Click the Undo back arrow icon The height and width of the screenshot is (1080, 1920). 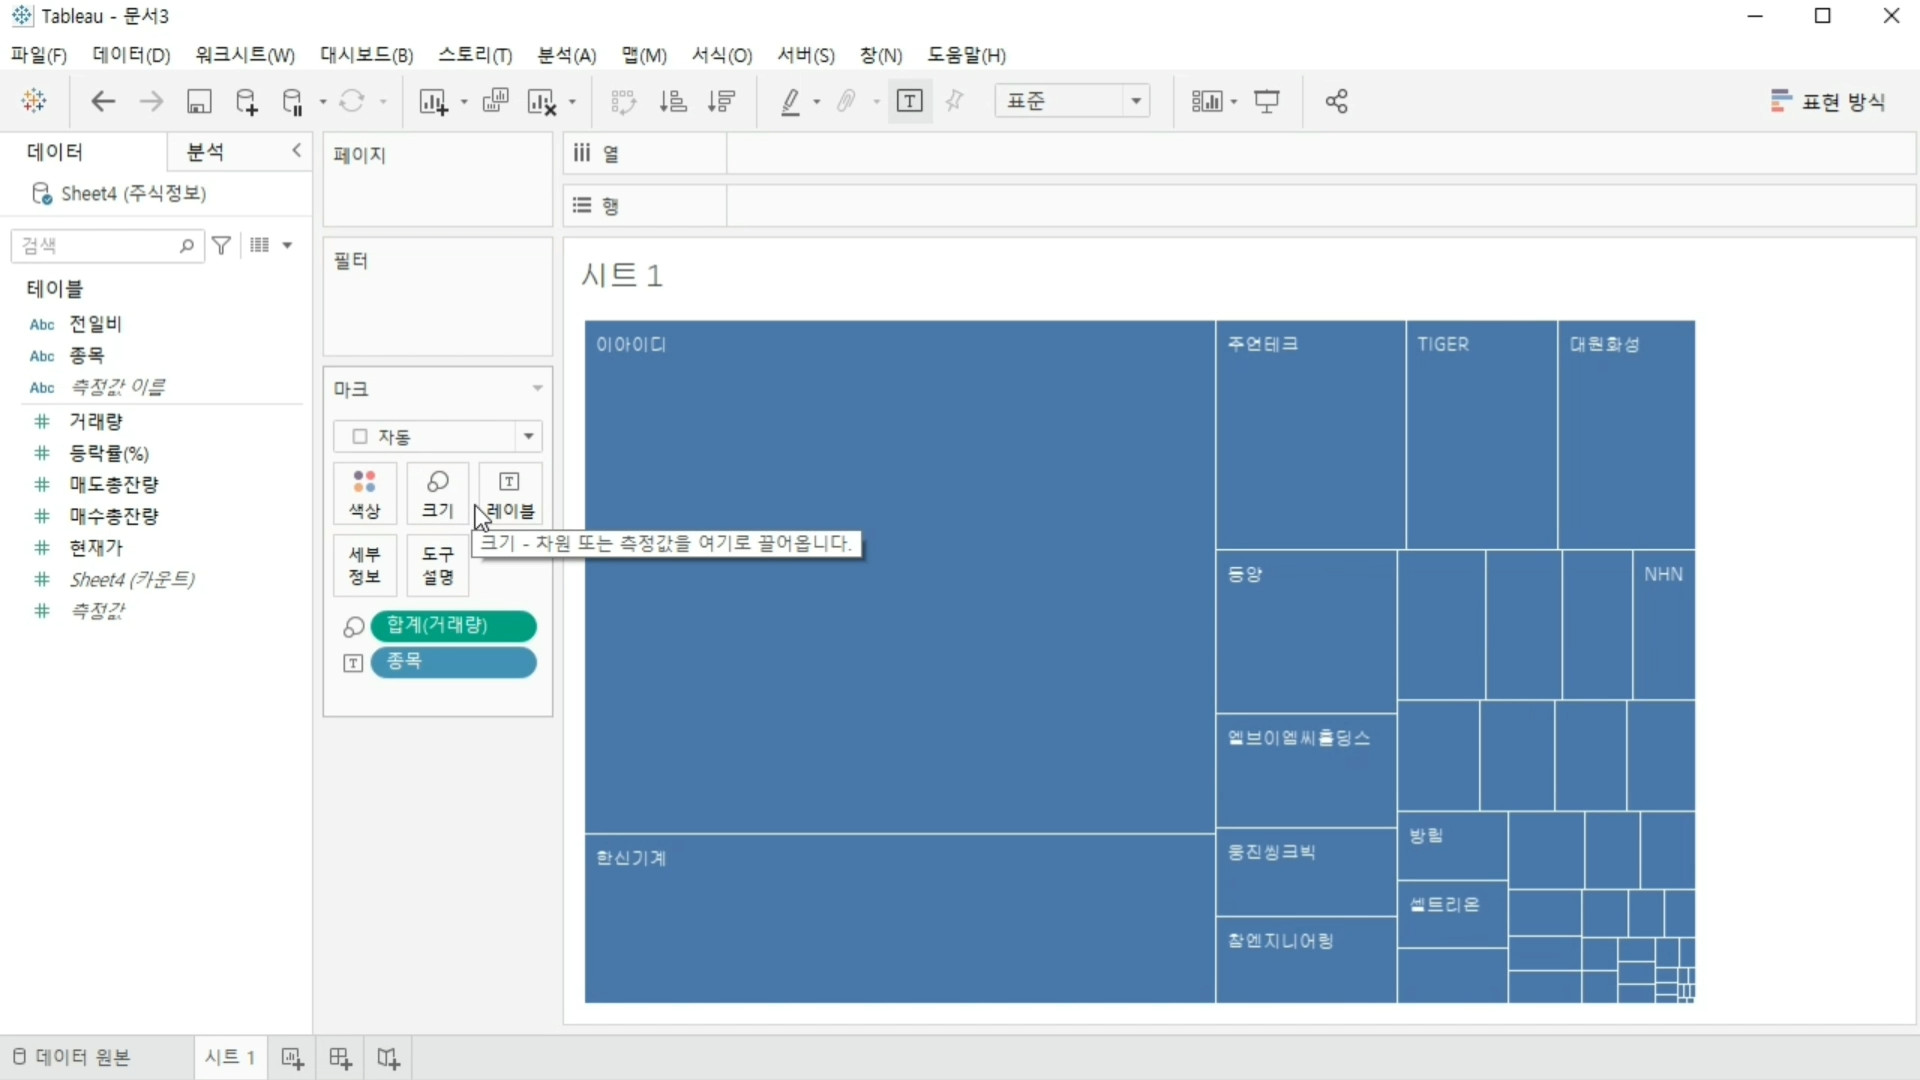103,101
